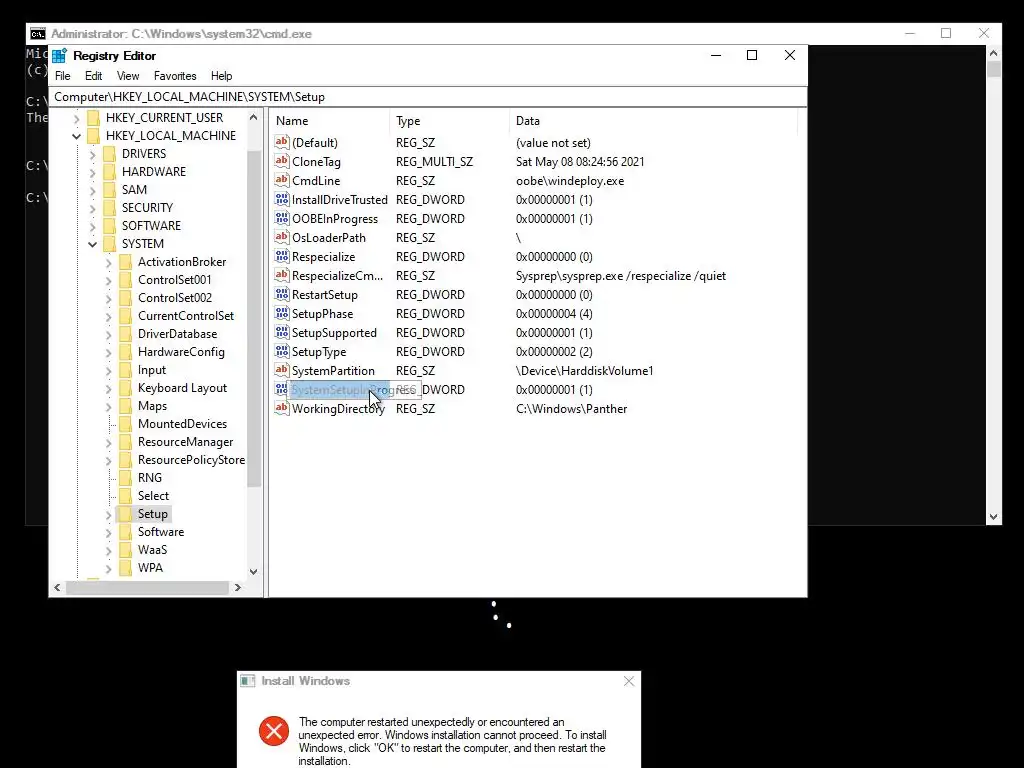
Task: Click the SystemSetupInProgress rename edit box
Action: (x=354, y=390)
